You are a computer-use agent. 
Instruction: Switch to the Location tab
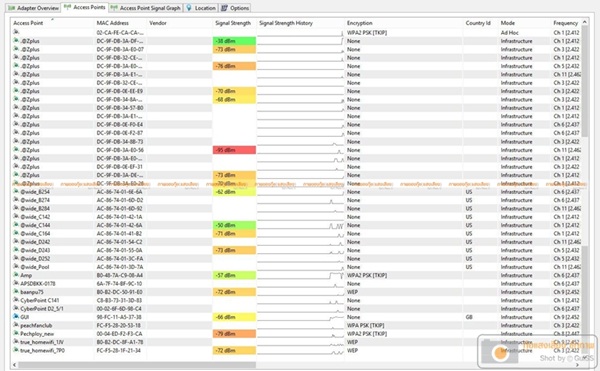tap(201, 8)
